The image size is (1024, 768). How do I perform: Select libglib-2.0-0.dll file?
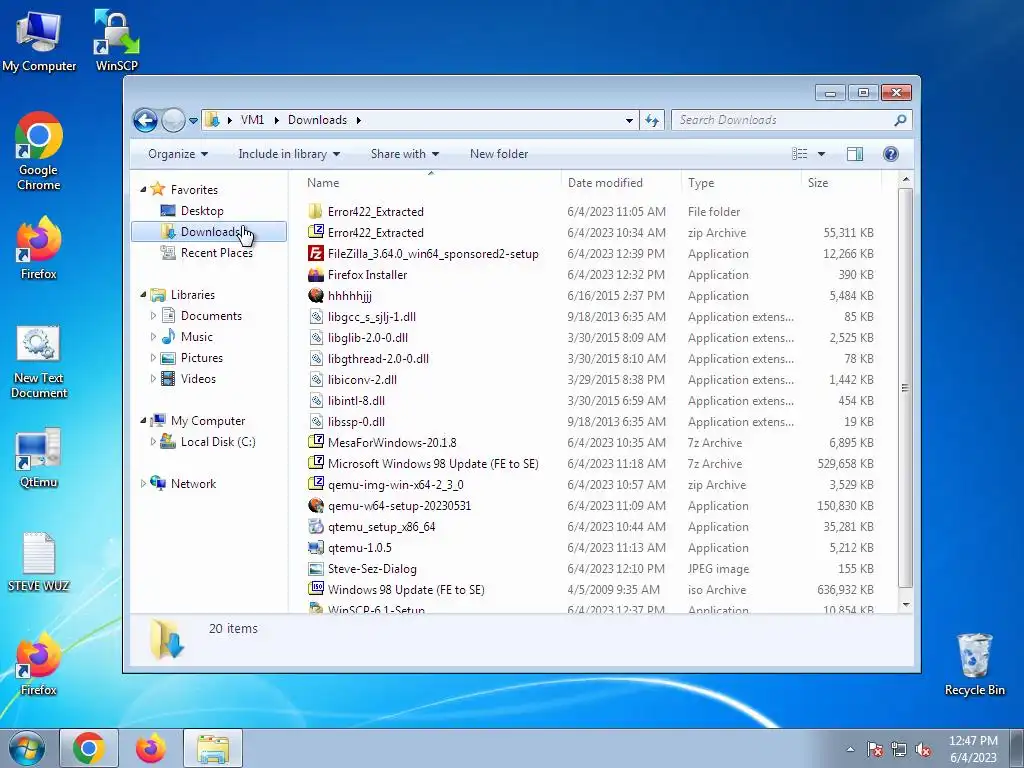(368, 338)
